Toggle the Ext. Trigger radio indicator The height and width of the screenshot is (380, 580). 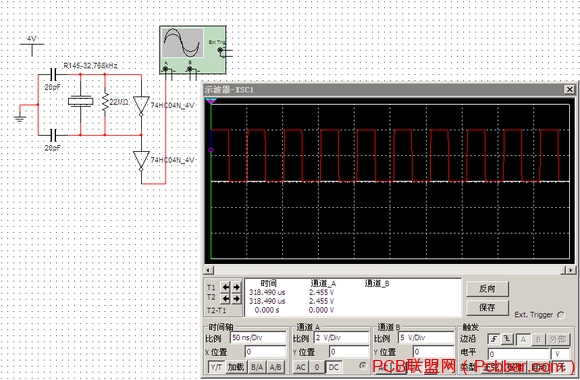pos(561,315)
